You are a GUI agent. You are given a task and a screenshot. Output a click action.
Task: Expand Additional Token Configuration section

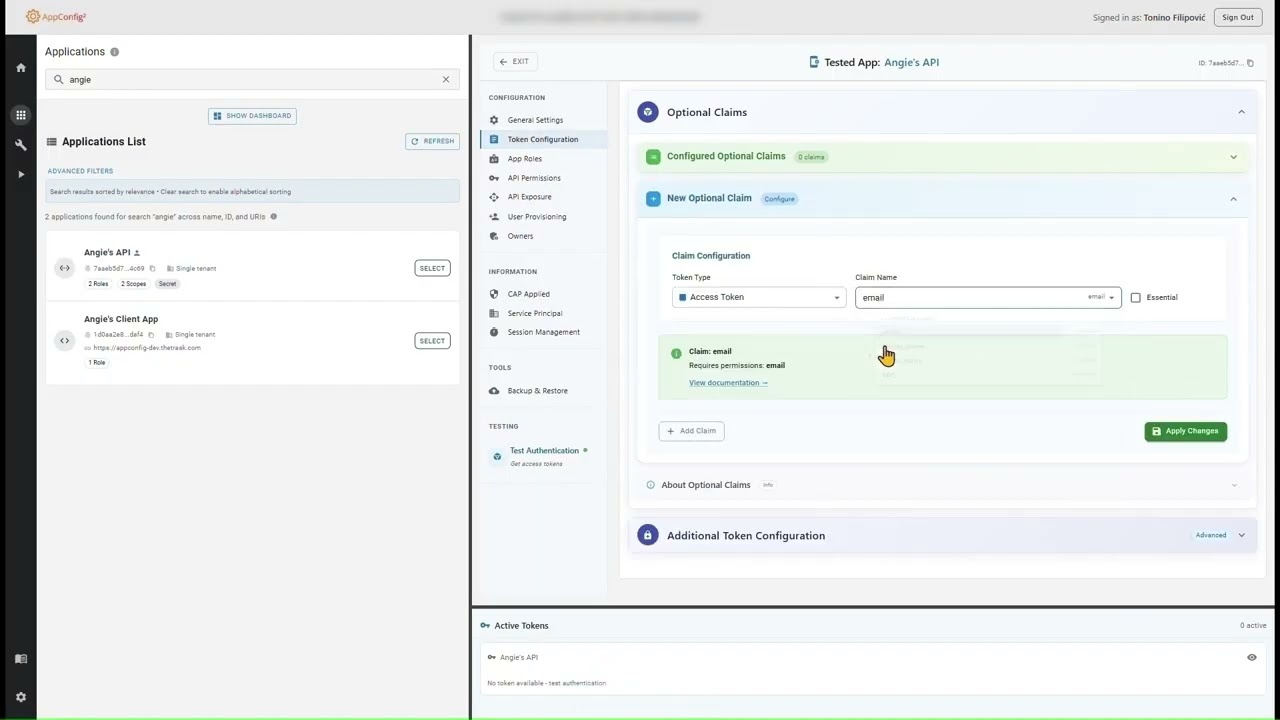[x=1241, y=535]
